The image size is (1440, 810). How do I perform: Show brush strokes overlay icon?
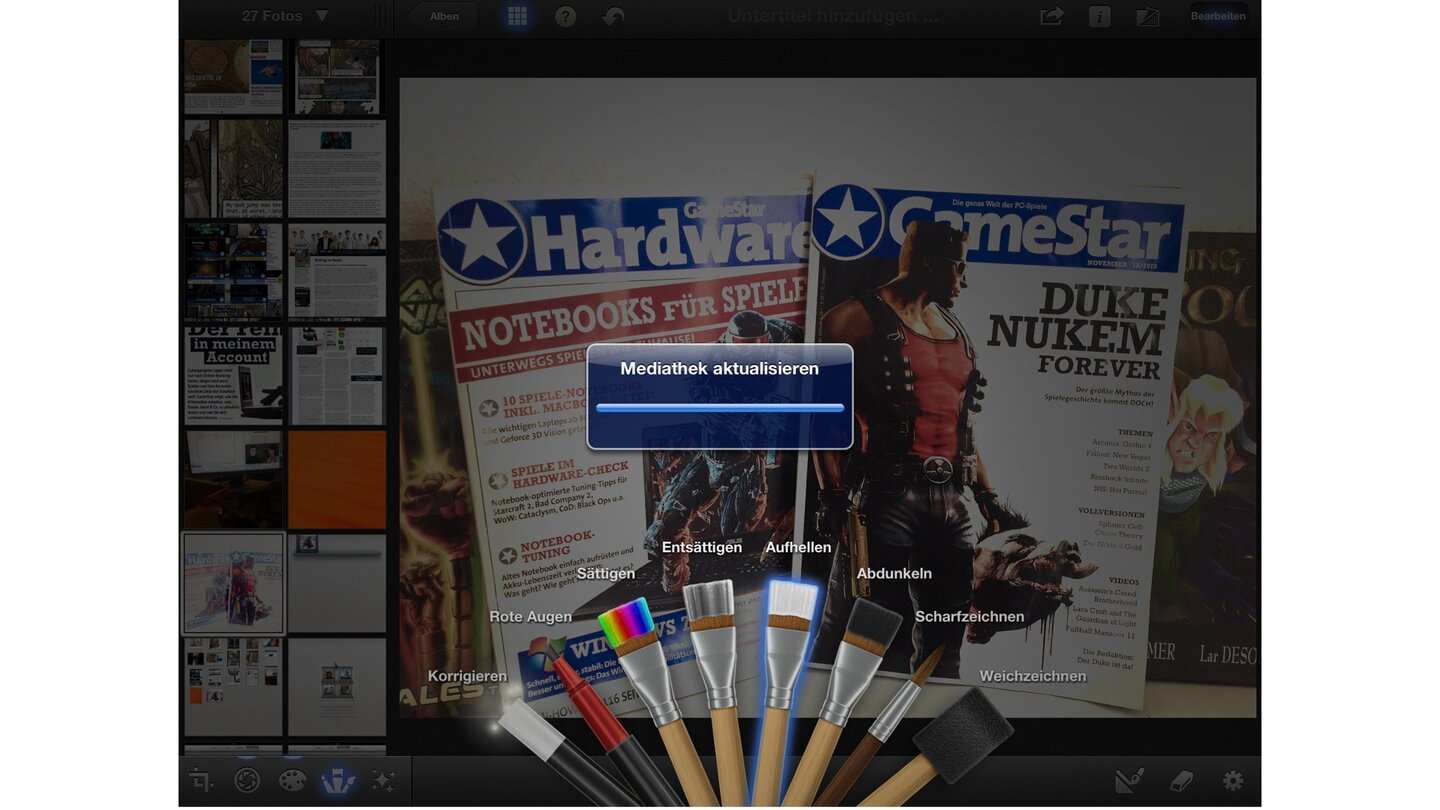click(x=1131, y=781)
